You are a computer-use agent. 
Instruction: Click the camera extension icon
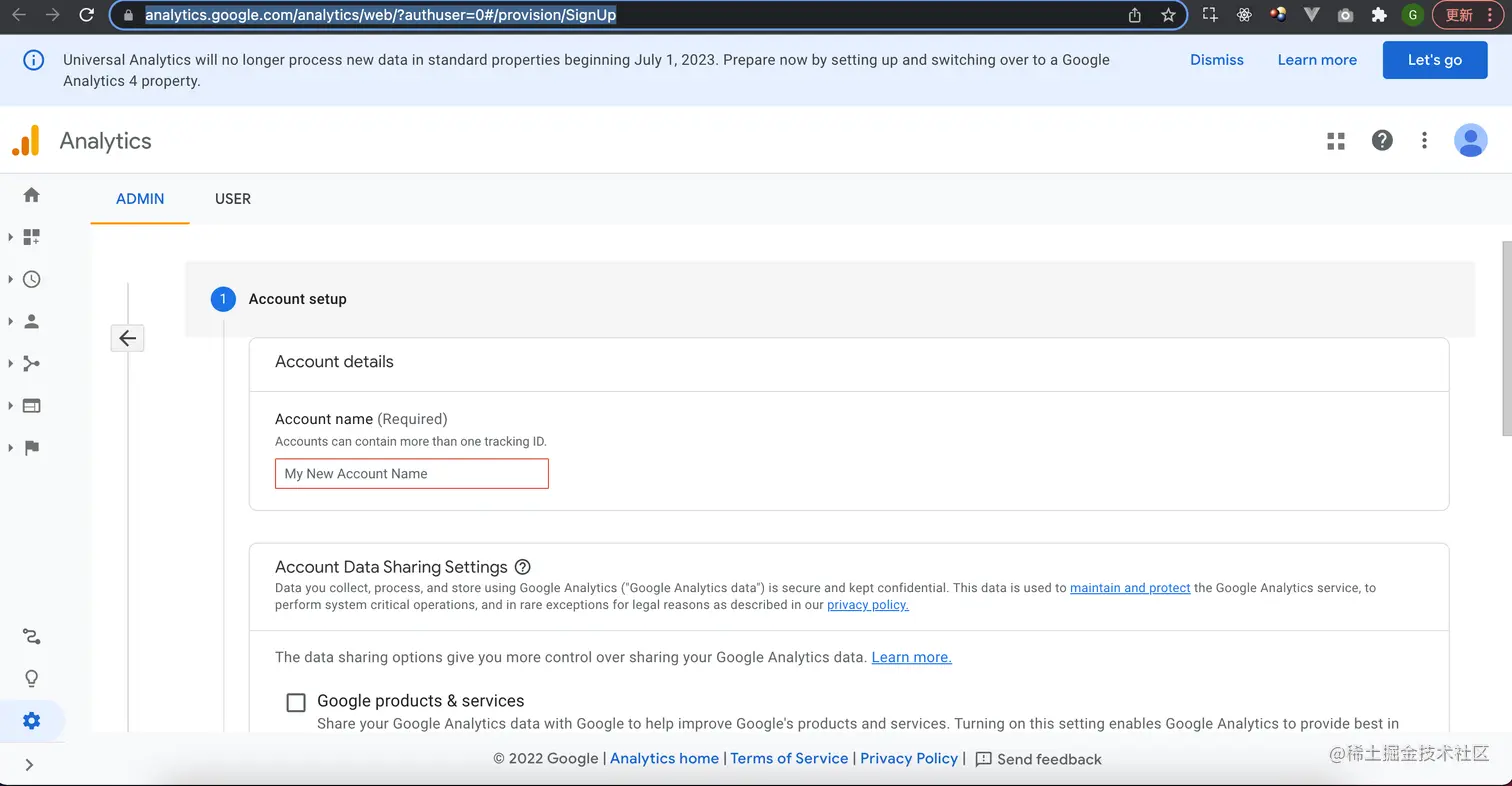point(1346,15)
